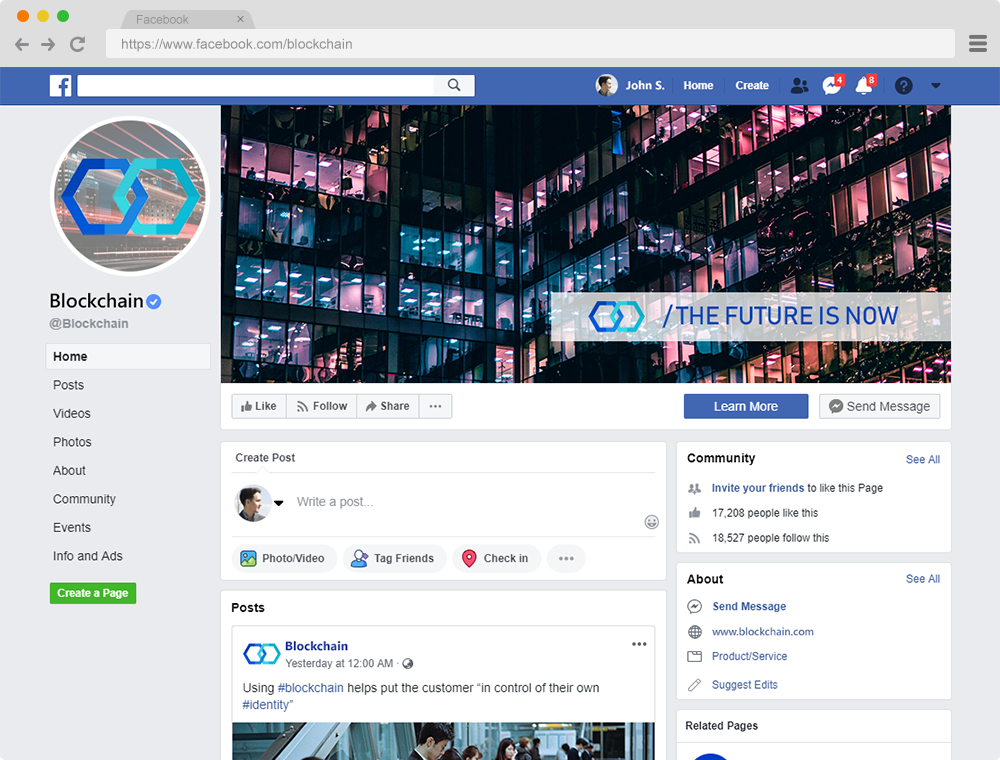
Task: Click the browser back arrow
Action: pyautogui.click(x=22, y=45)
